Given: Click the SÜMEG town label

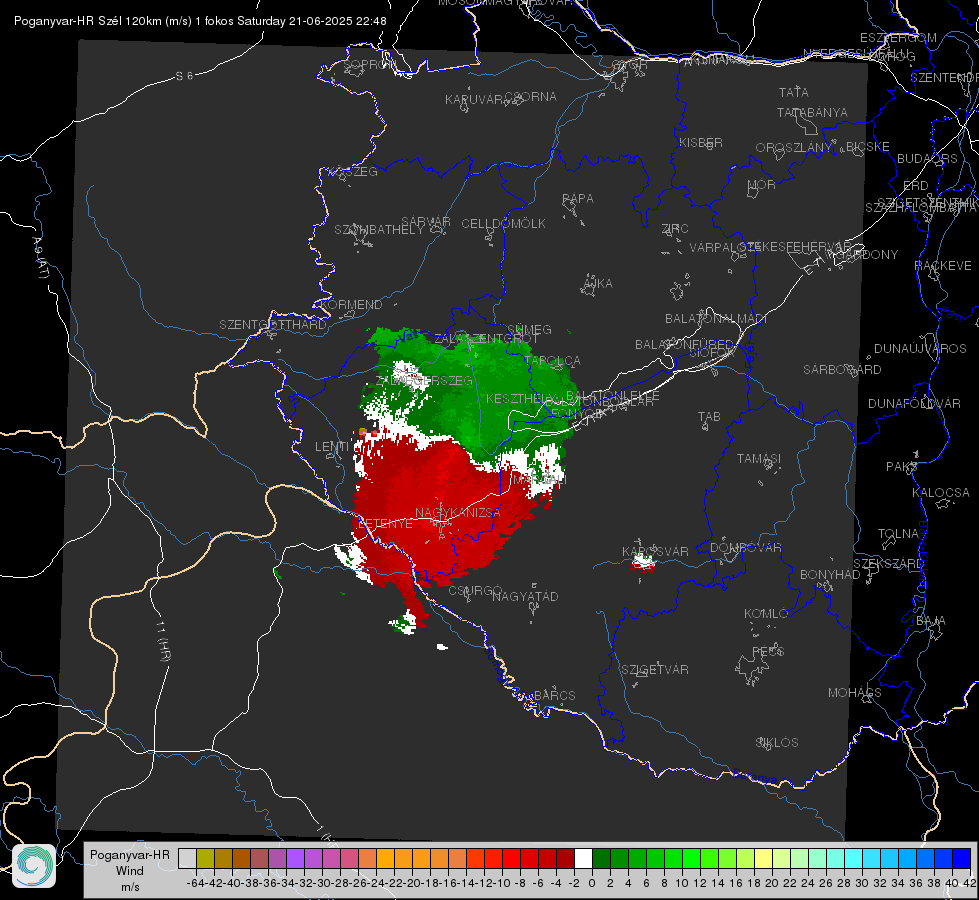Looking at the screenshot, I should 529,329.
